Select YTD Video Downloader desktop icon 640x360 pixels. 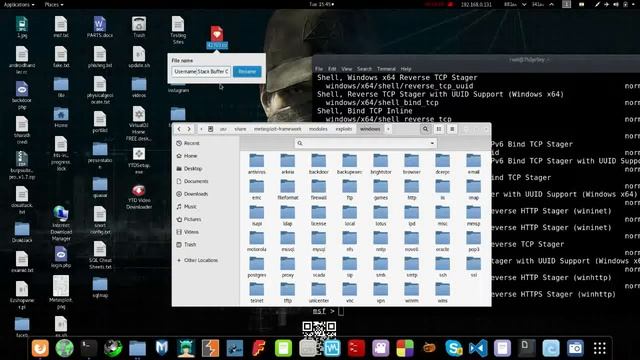point(139,197)
